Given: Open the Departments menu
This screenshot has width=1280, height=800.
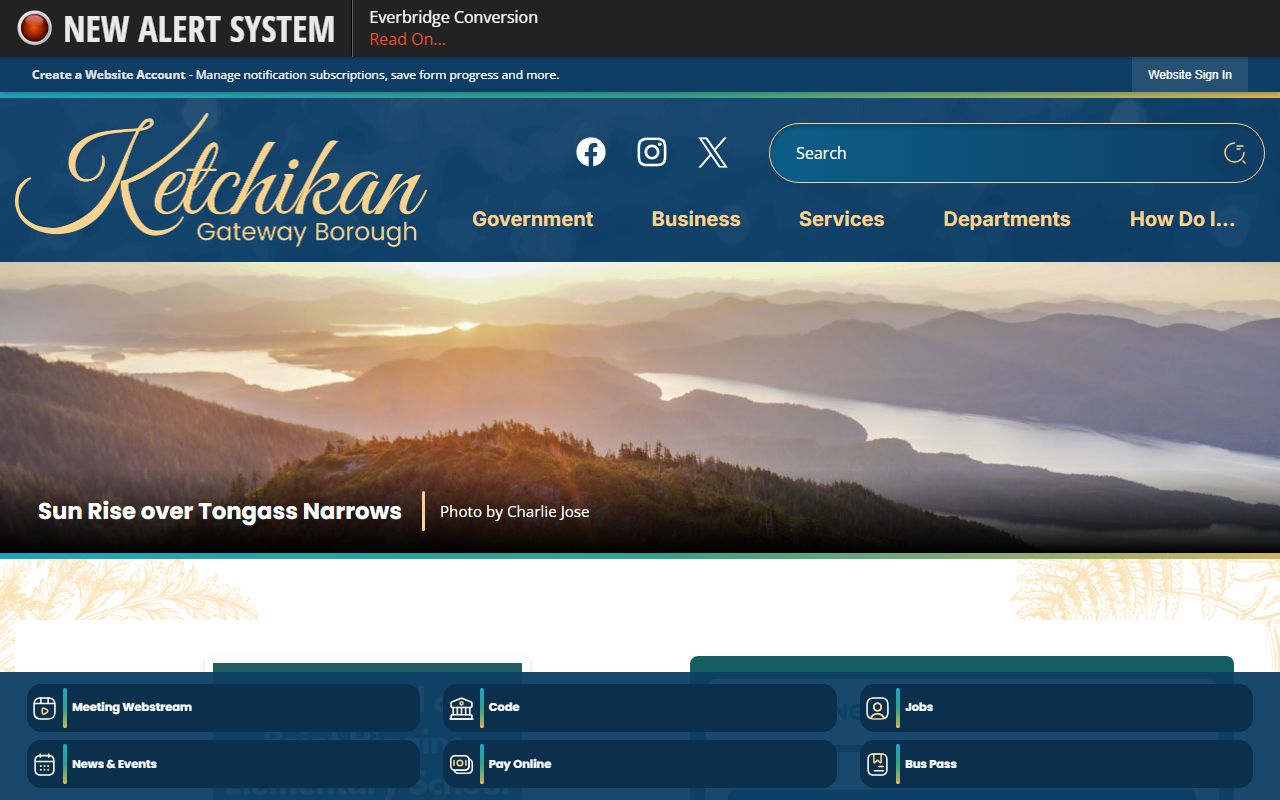Looking at the screenshot, I should click(1007, 219).
